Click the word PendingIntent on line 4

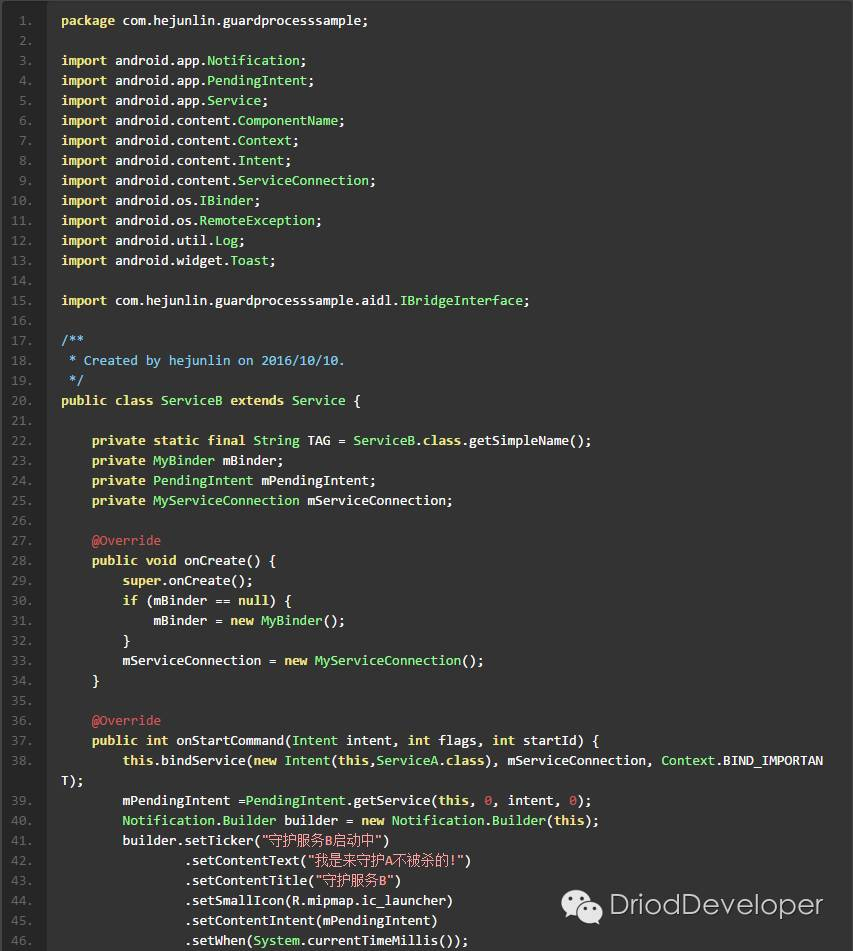[x=257, y=81]
